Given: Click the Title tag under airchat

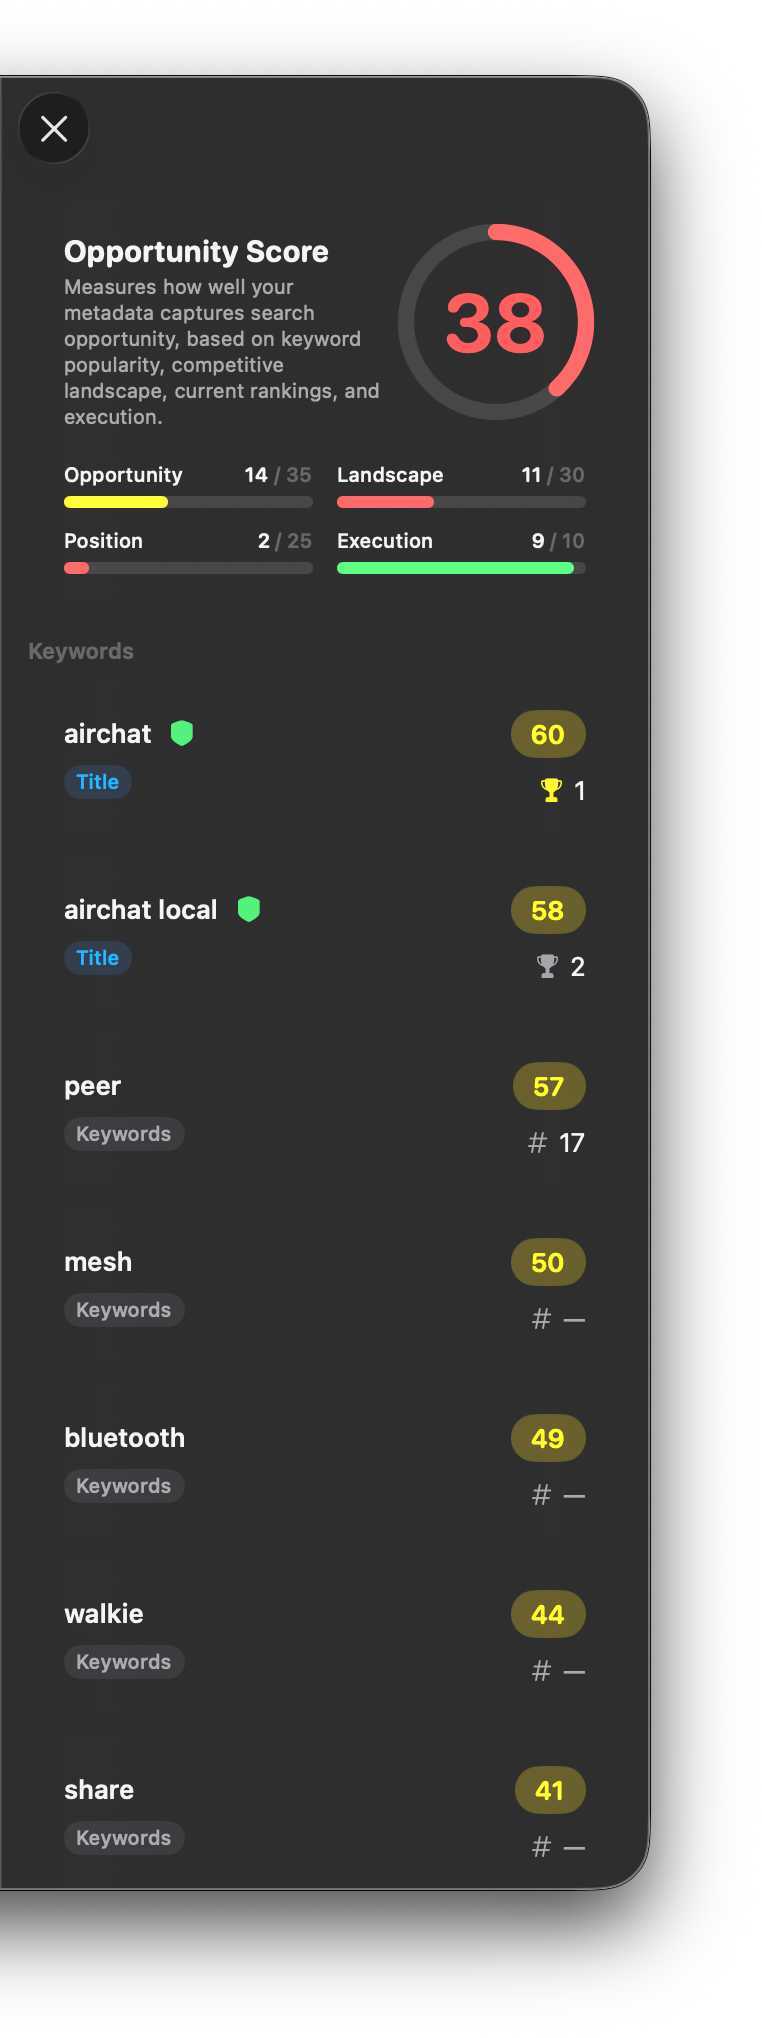Looking at the screenshot, I should [98, 782].
